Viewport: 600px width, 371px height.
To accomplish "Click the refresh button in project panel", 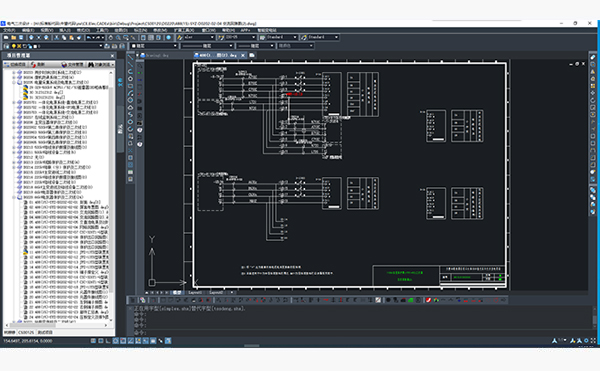I will 38,65.
